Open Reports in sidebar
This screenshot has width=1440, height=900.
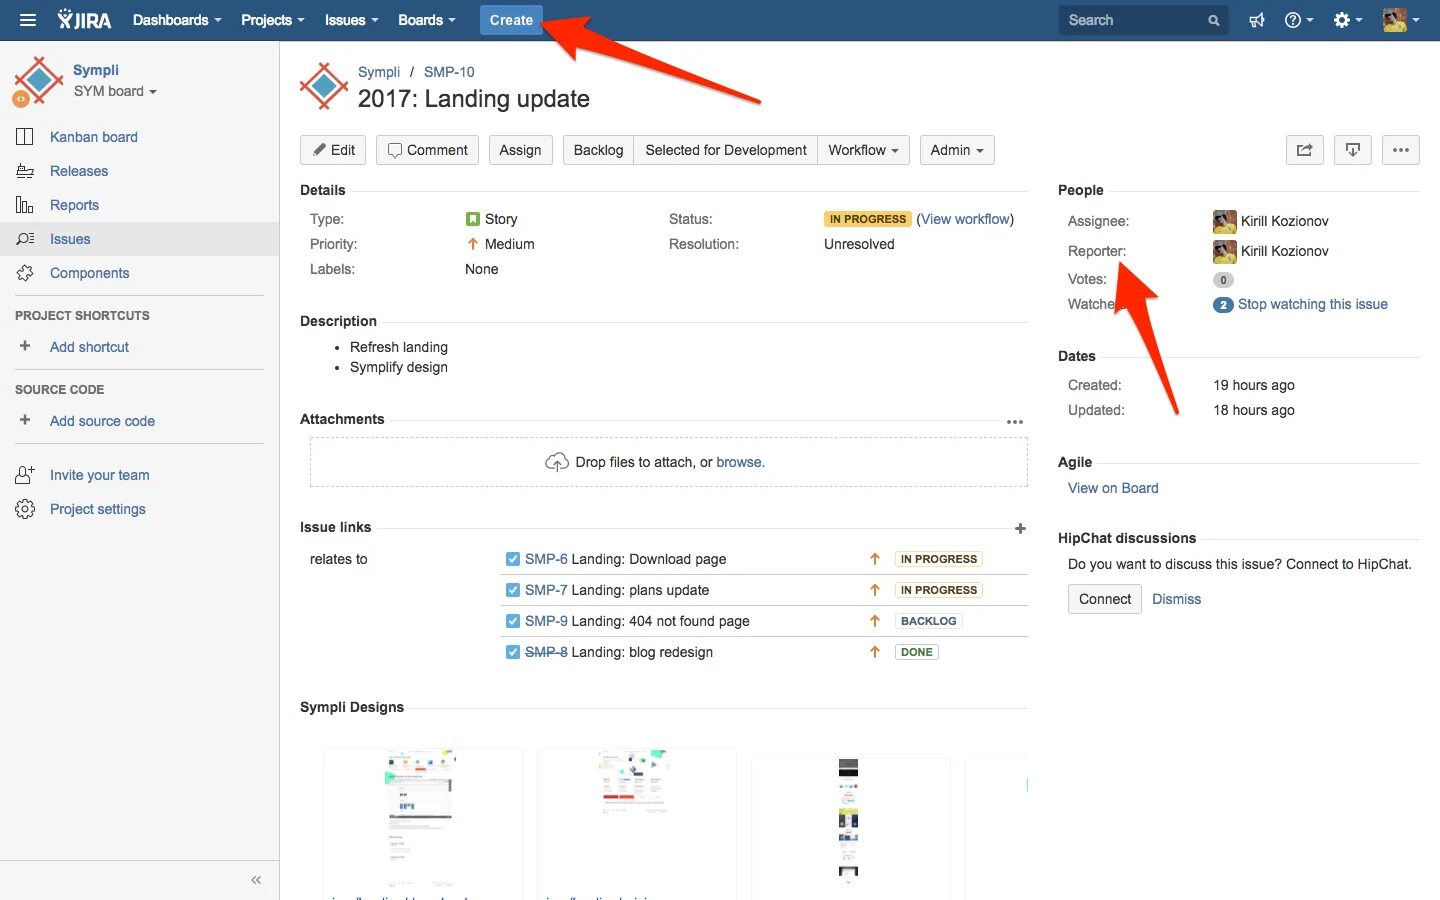74,205
